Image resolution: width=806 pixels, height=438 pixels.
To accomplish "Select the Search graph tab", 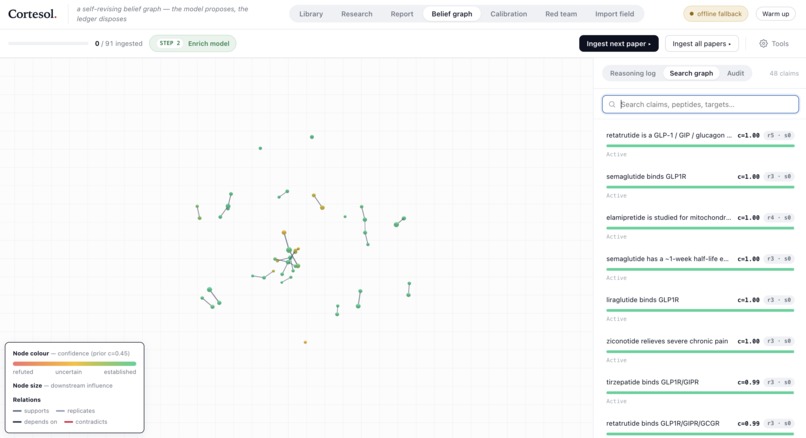I will (x=691, y=73).
